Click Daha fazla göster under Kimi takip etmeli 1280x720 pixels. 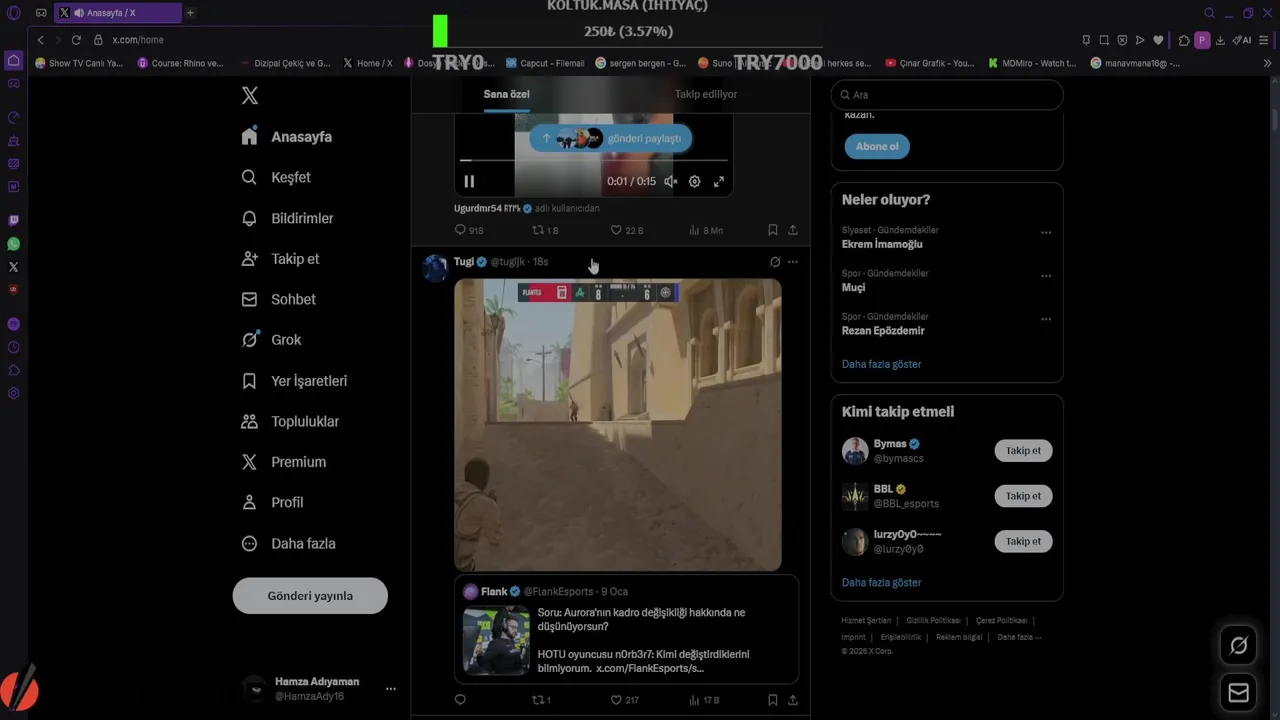click(881, 582)
